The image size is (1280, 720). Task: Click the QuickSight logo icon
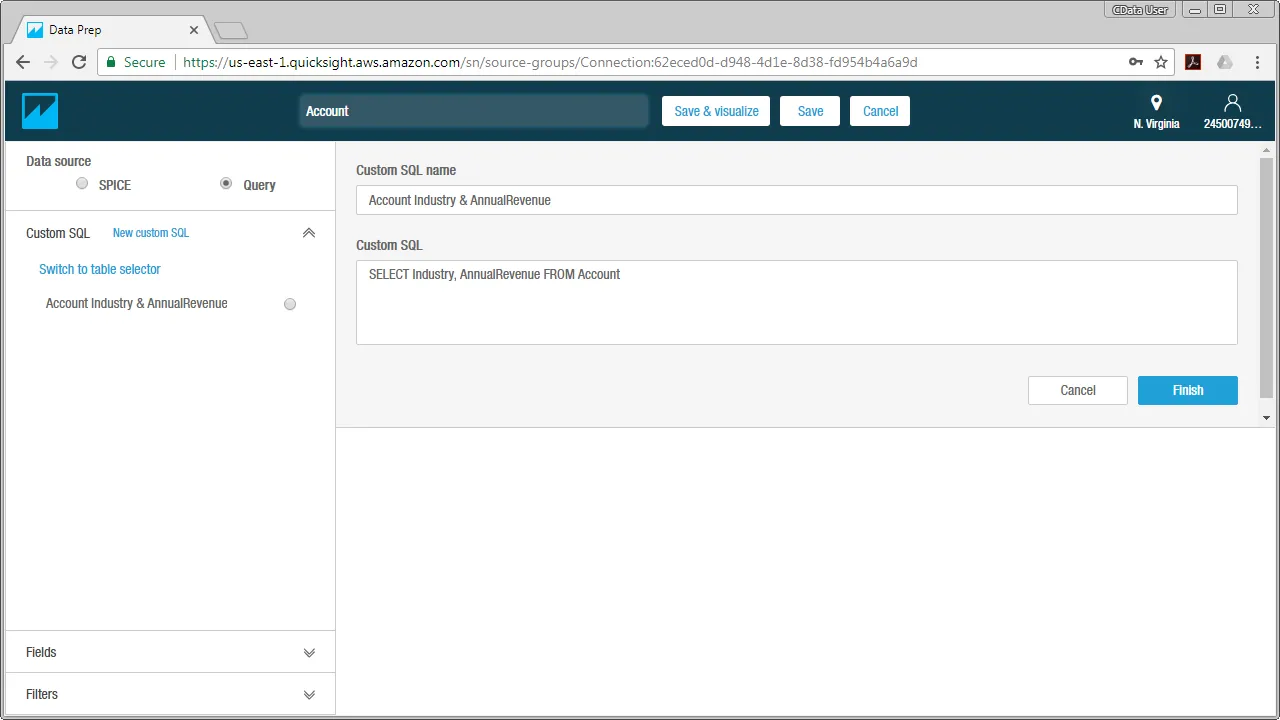pos(39,110)
